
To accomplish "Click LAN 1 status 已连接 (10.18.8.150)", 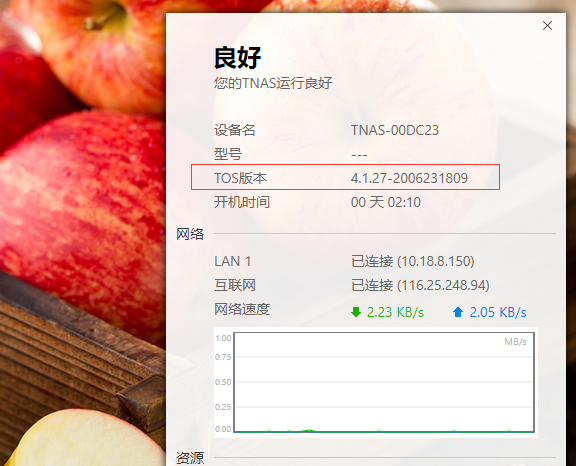I will 413,261.
